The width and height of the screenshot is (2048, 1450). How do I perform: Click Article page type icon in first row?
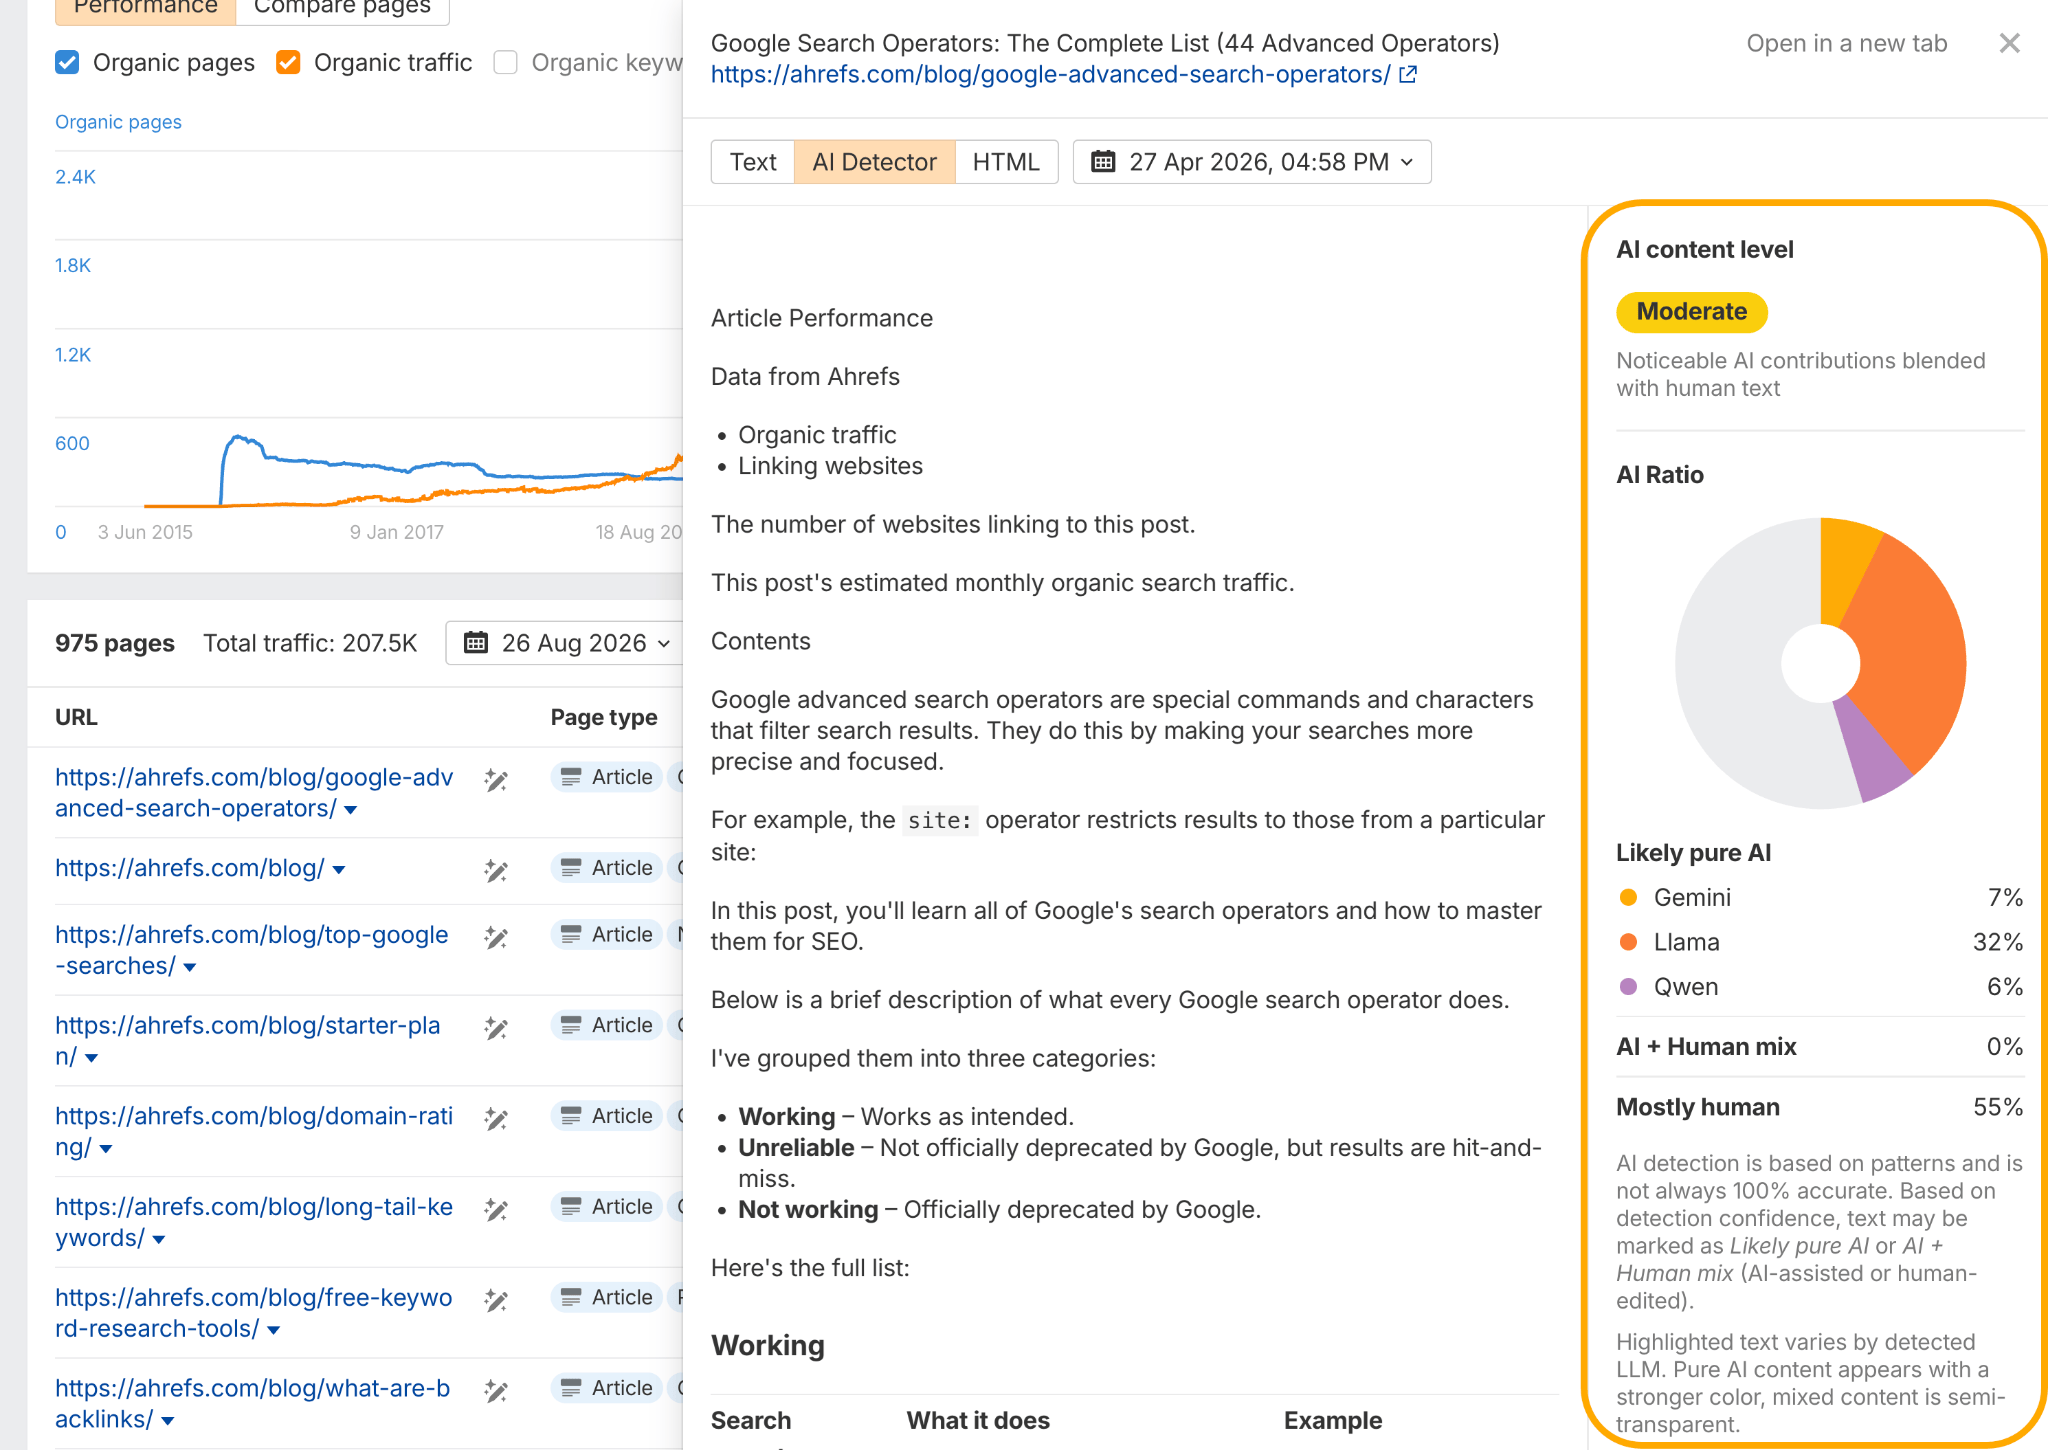tap(571, 777)
